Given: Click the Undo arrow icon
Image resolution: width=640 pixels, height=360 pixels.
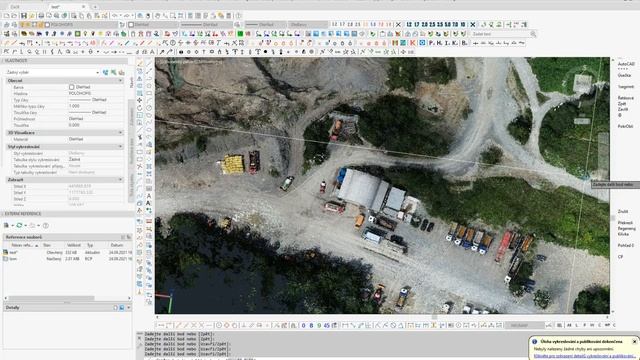Looking at the screenshot, I should pyautogui.click(x=115, y=16).
